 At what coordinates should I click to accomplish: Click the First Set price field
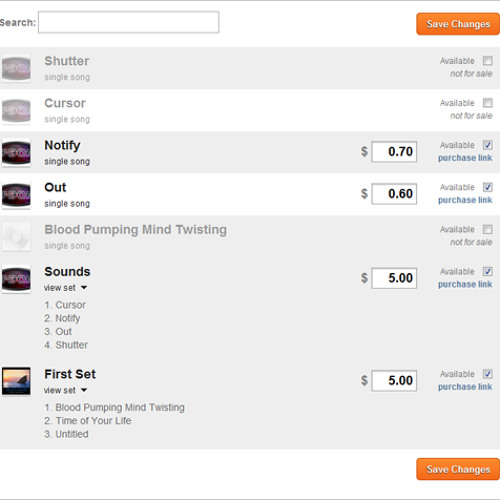[394, 381]
